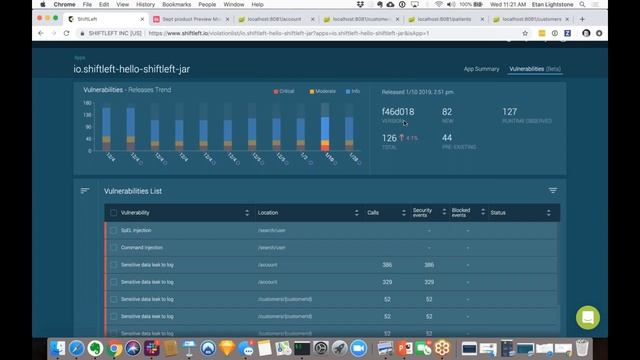Open PowerPoint from the dock

[404, 349]
